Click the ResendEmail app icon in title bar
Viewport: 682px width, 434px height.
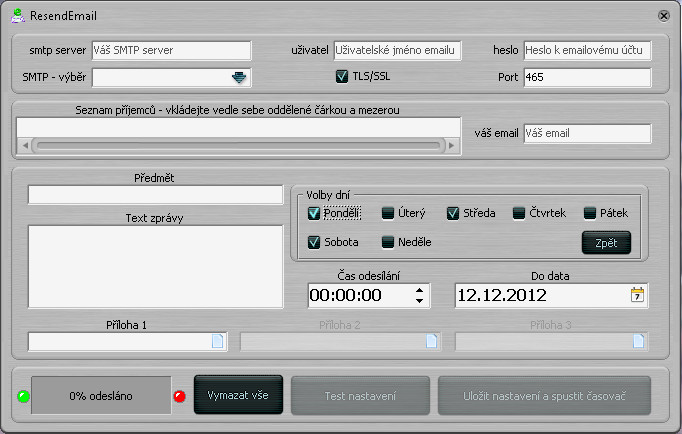18,16
